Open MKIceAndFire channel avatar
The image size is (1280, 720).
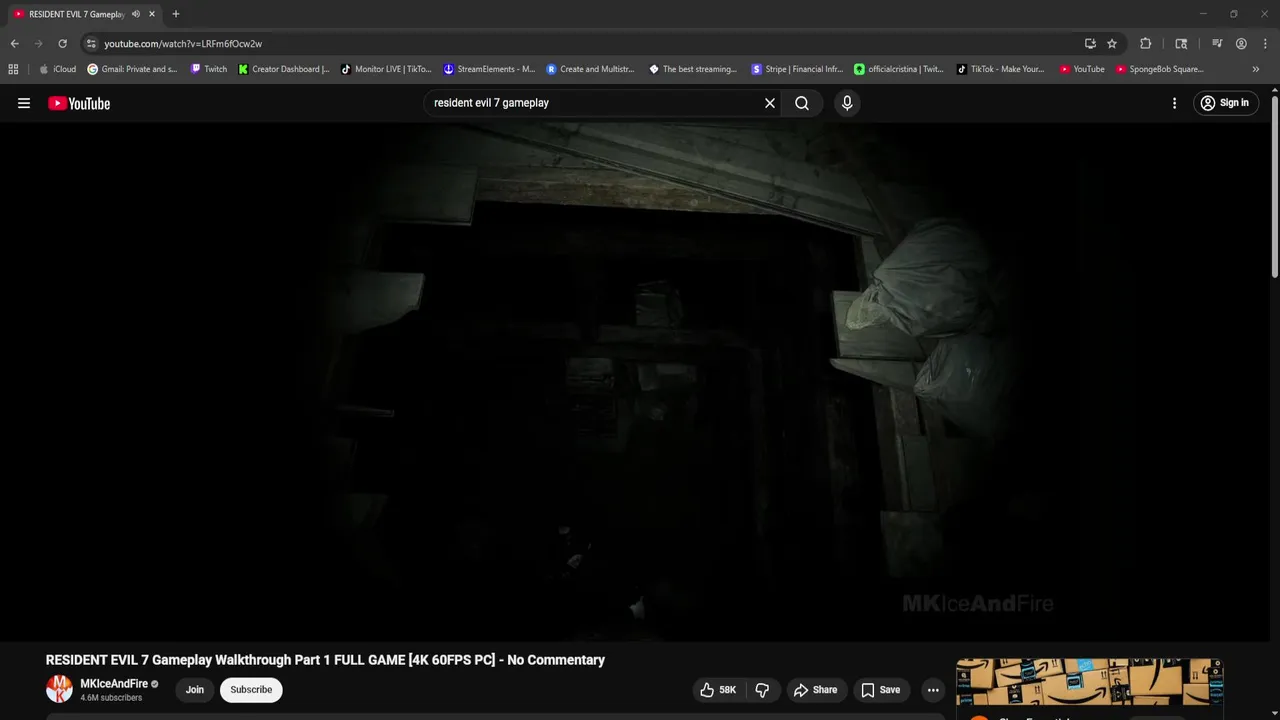pyautogui.click(x=60, y=689)
